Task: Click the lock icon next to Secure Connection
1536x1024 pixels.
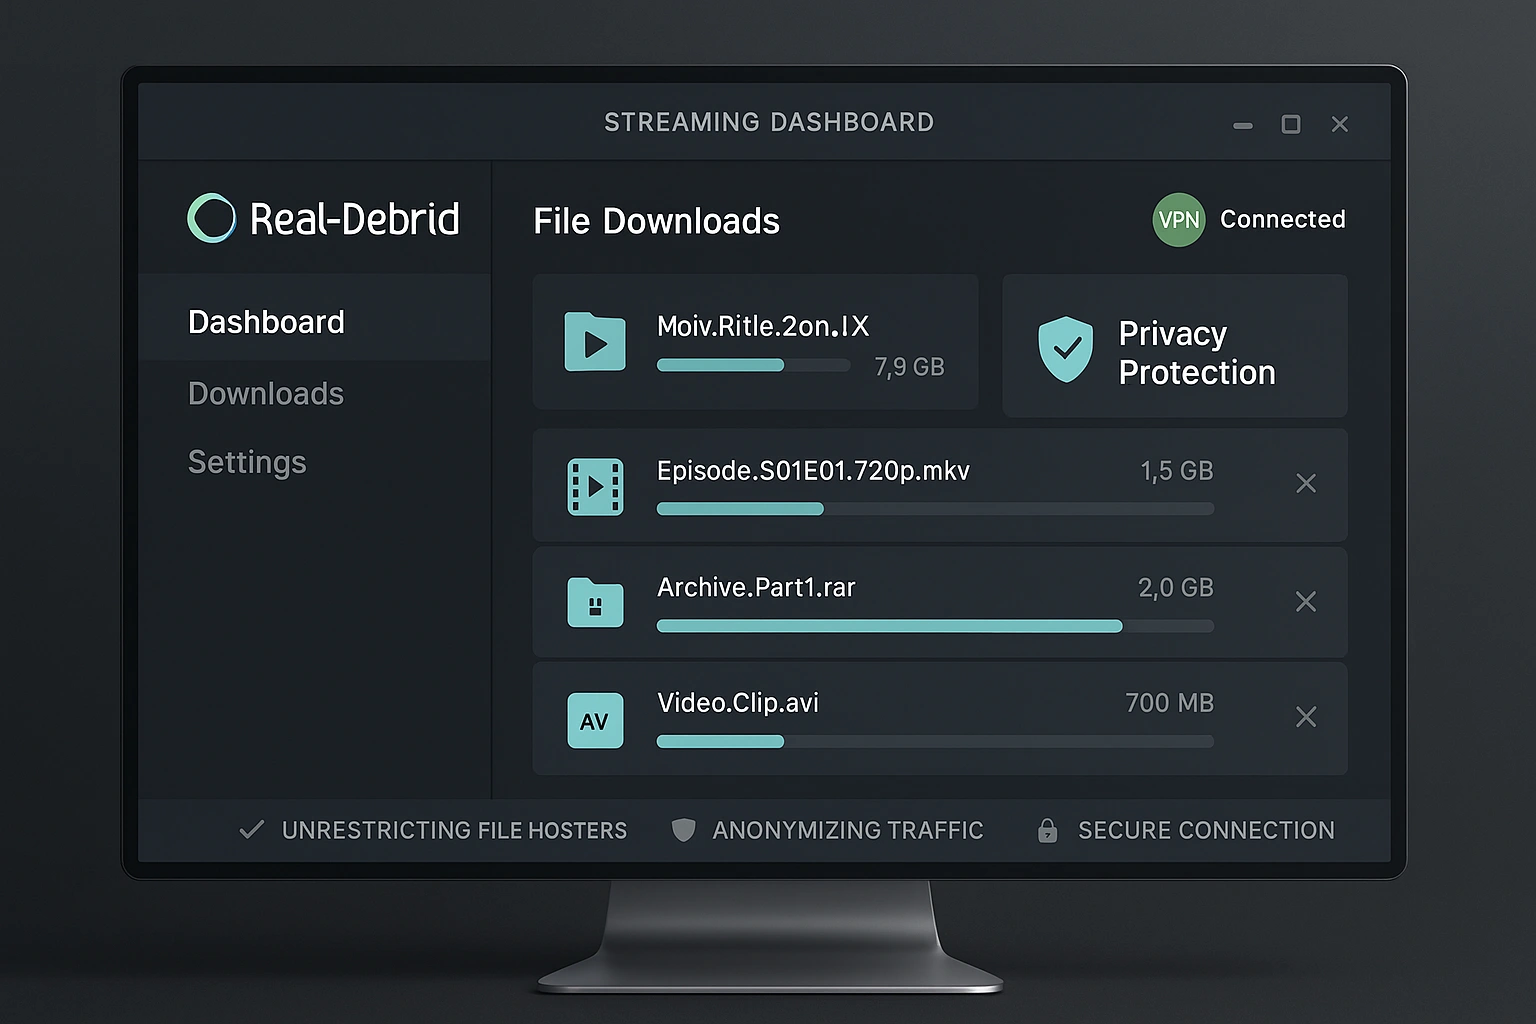Action: point(1047,830)
